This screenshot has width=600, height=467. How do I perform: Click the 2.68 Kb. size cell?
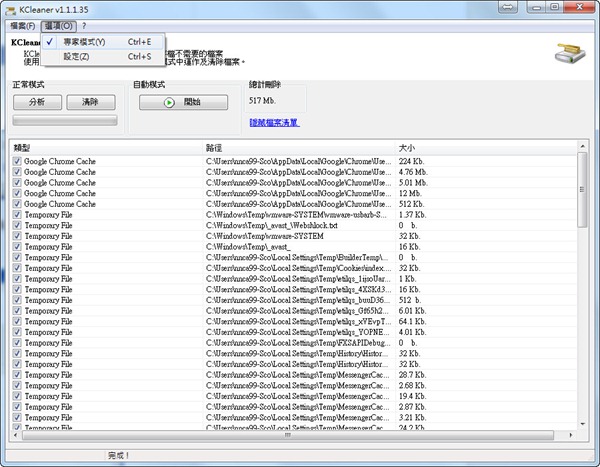click(412, 386)
